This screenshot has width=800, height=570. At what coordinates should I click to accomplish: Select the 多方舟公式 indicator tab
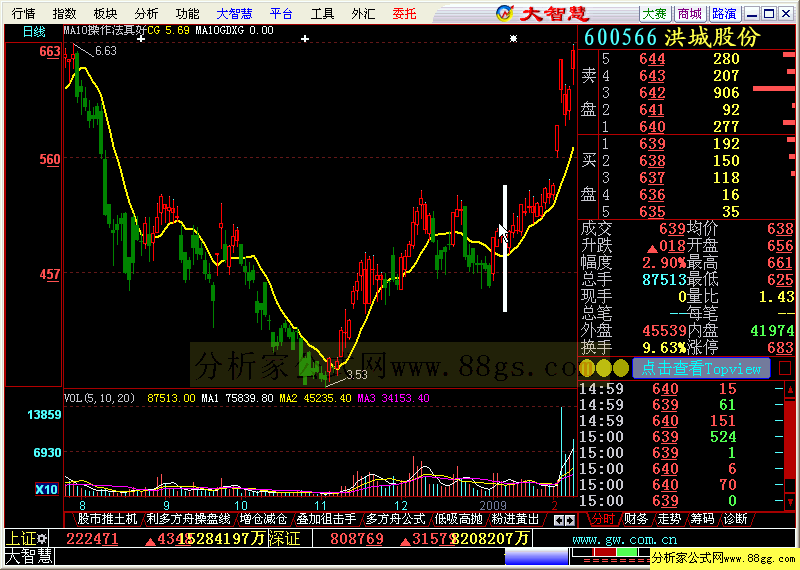395,519
